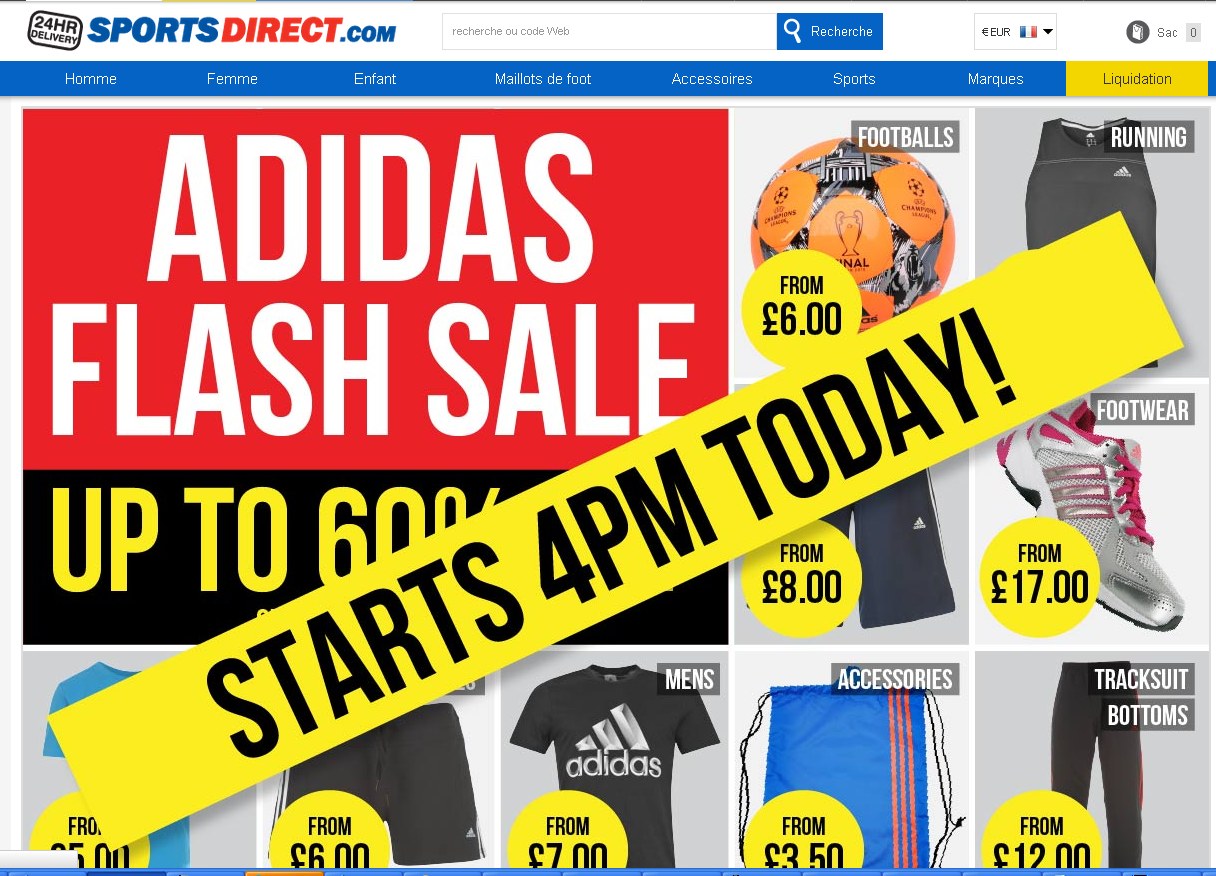Click into the recherche ou code Web field

point(609,31)
